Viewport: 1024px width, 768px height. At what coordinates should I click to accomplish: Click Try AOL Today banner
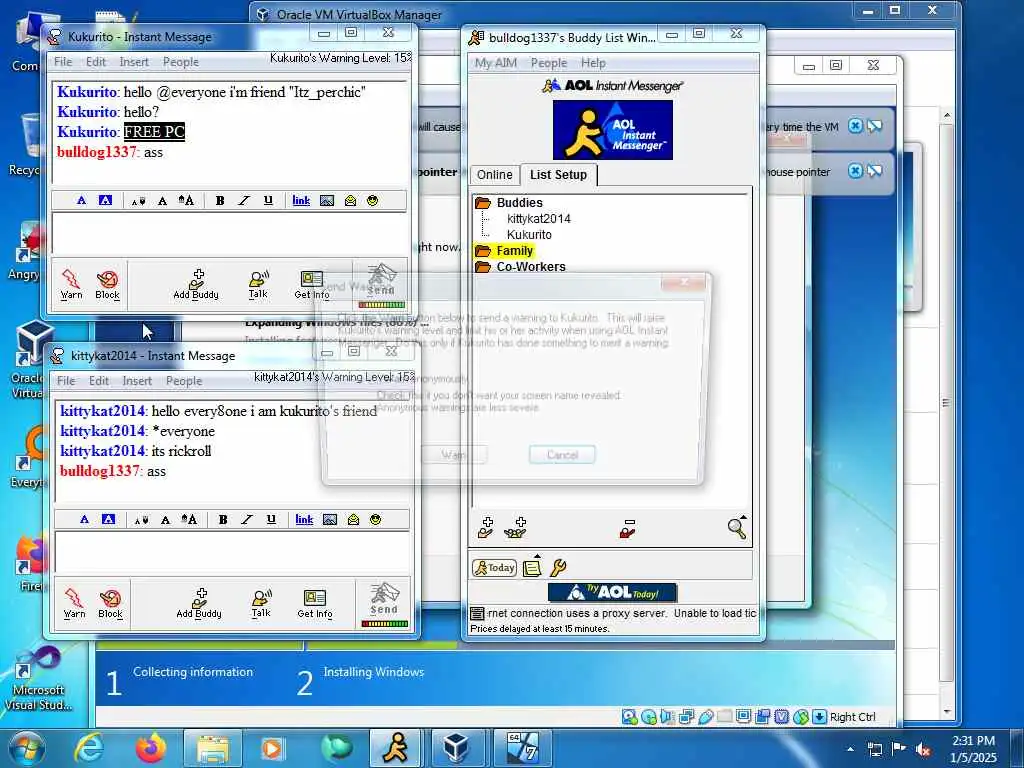(x=613, y=592)
